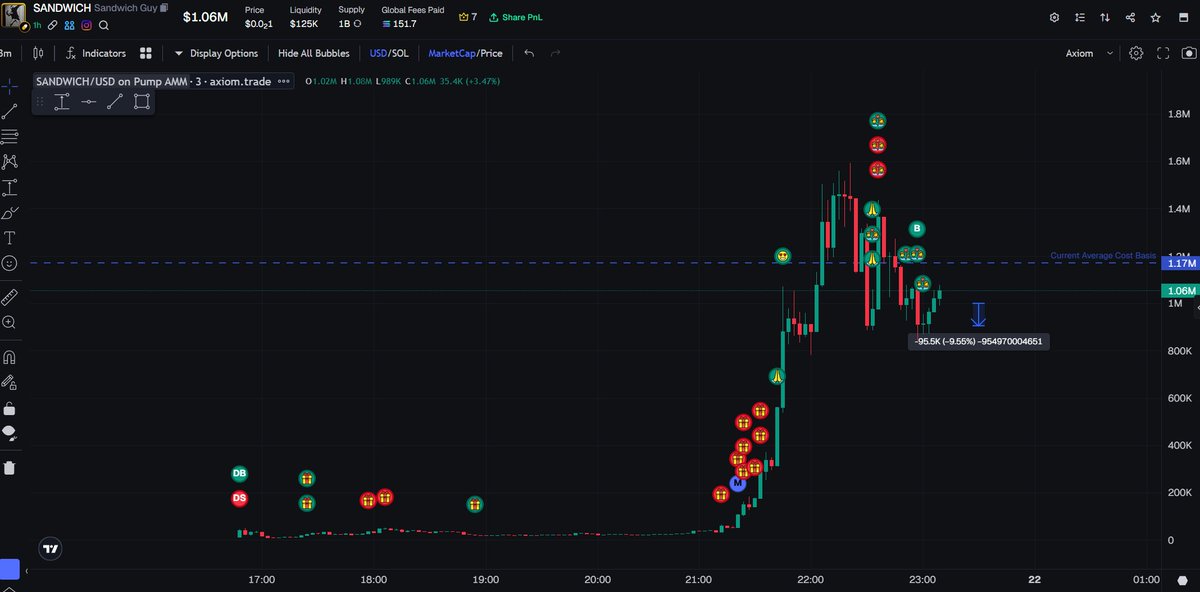Screen dimensions: 1200x592
Task: Toggle magnet mode for drawings
Action: [x=10, y=357]
